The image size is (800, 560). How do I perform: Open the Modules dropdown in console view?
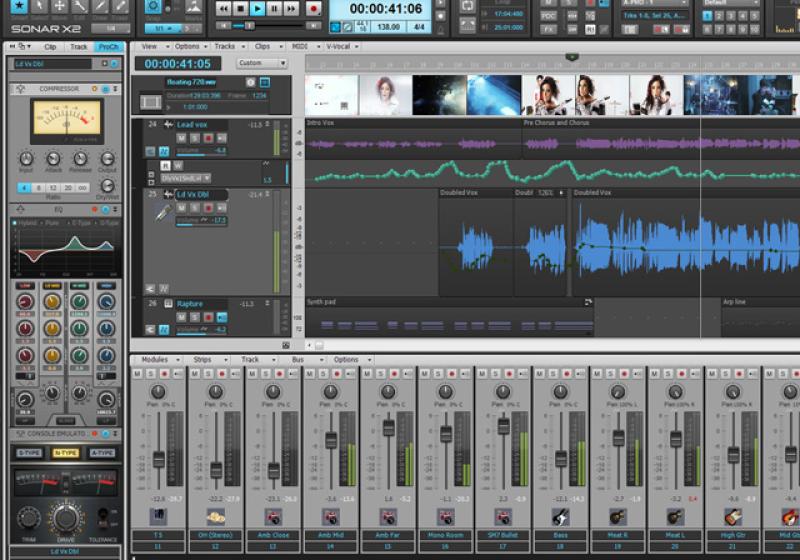click(158, 359)
